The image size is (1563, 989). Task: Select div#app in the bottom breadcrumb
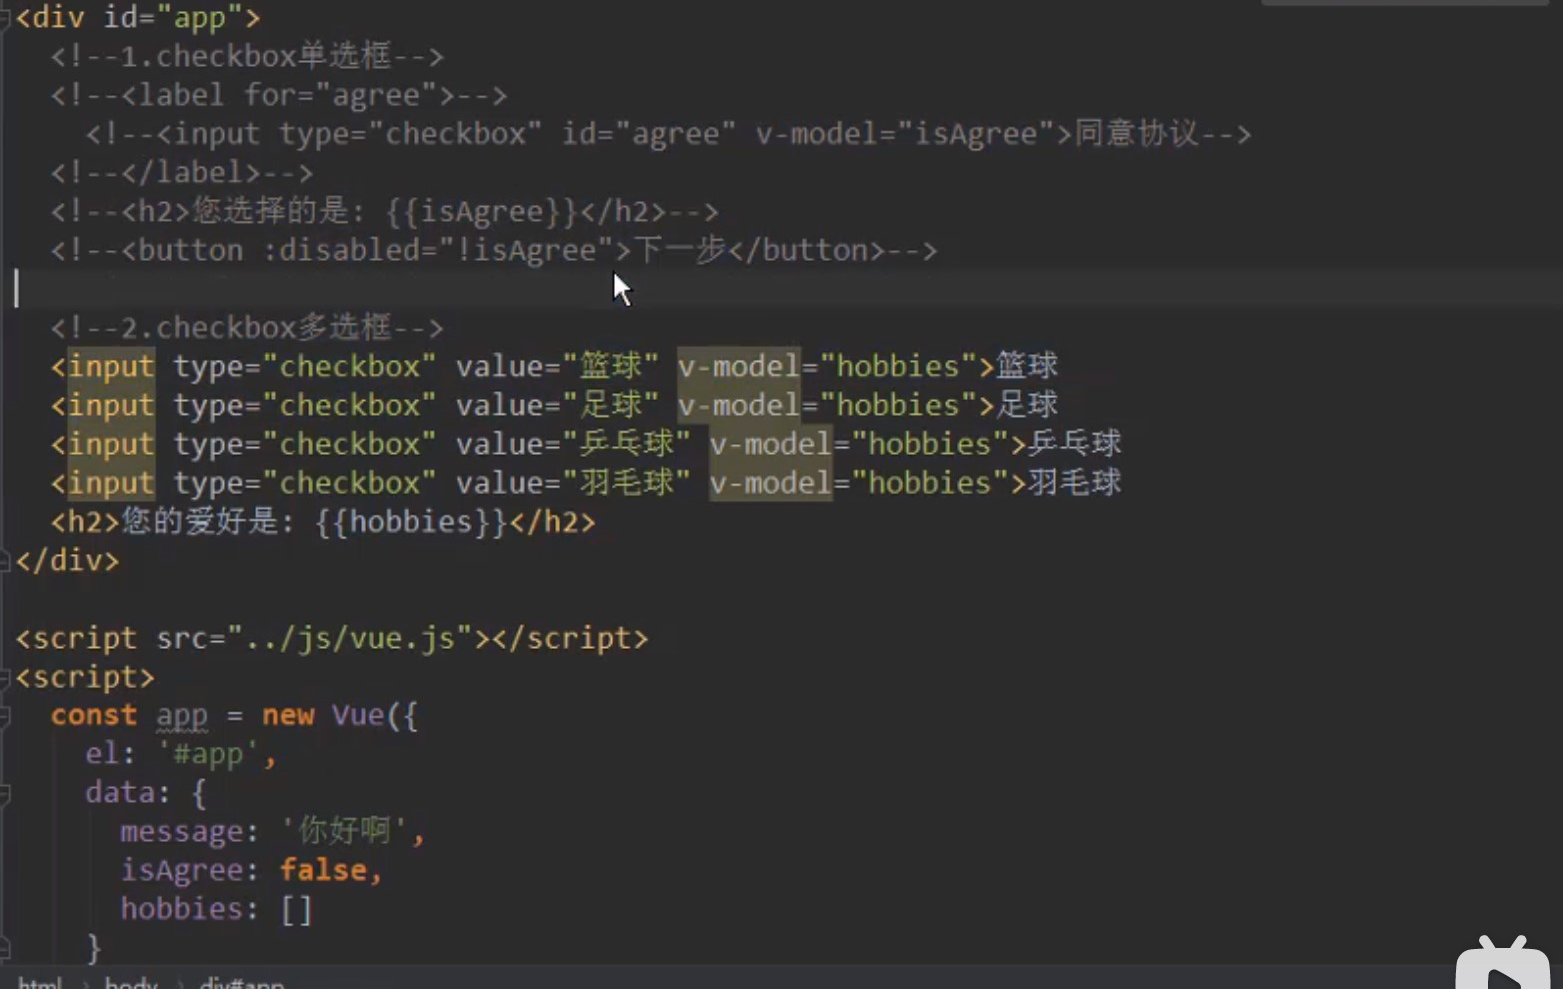click(242, 982)
